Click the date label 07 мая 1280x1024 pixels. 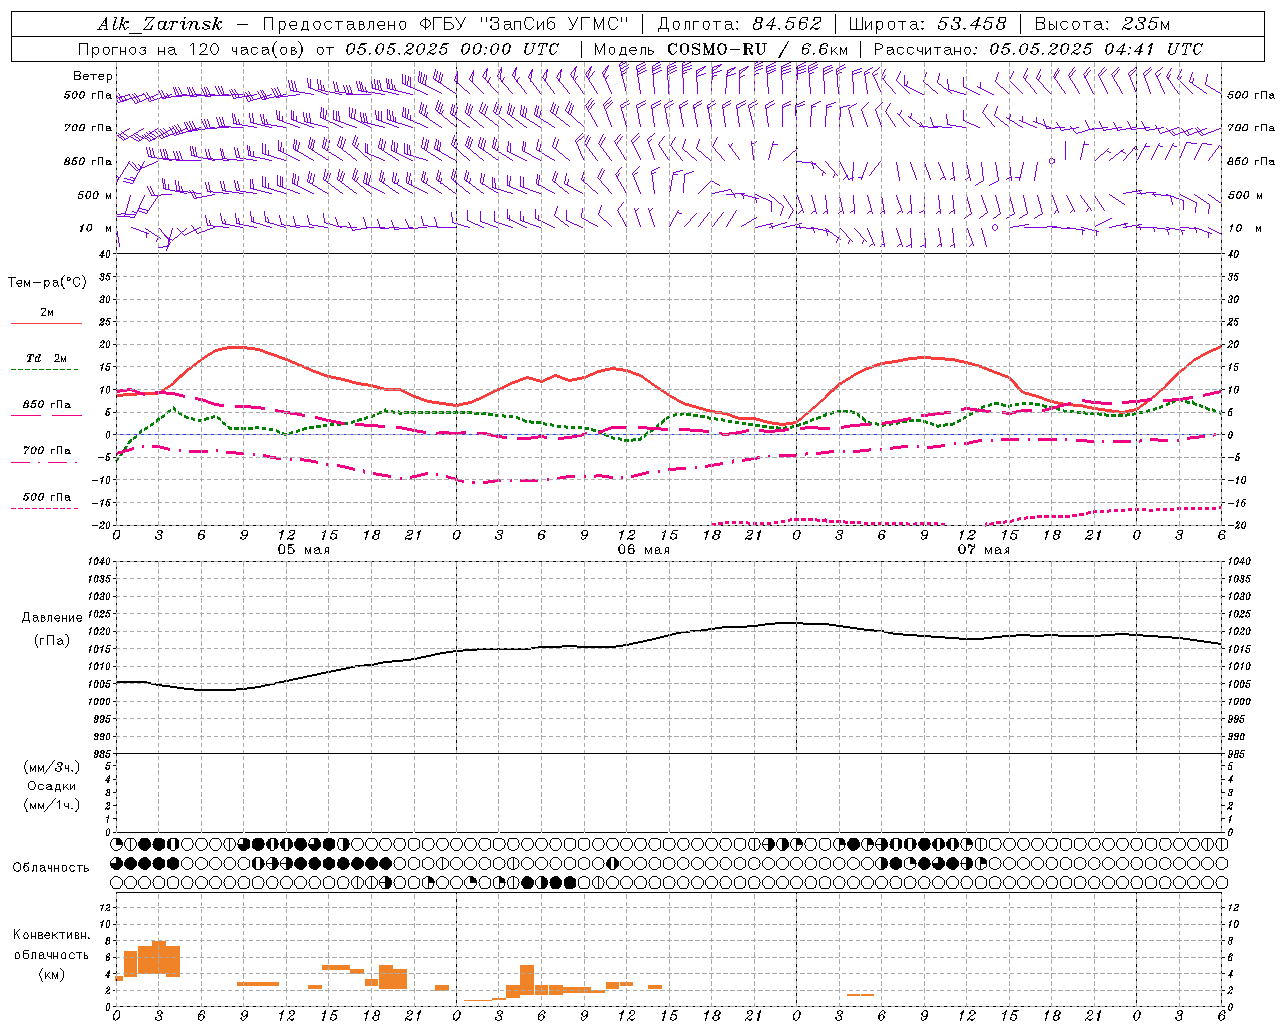[x=983, y=550]
